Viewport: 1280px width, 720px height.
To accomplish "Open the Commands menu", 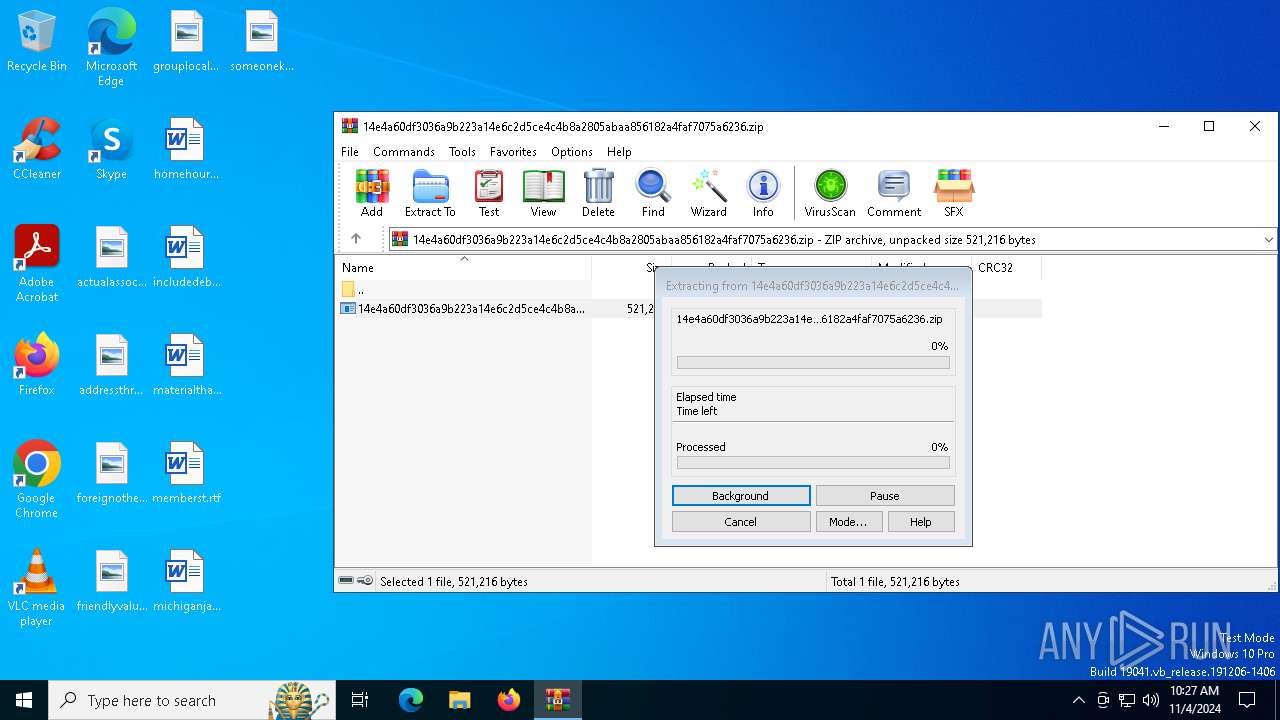I will coord(404,152).
